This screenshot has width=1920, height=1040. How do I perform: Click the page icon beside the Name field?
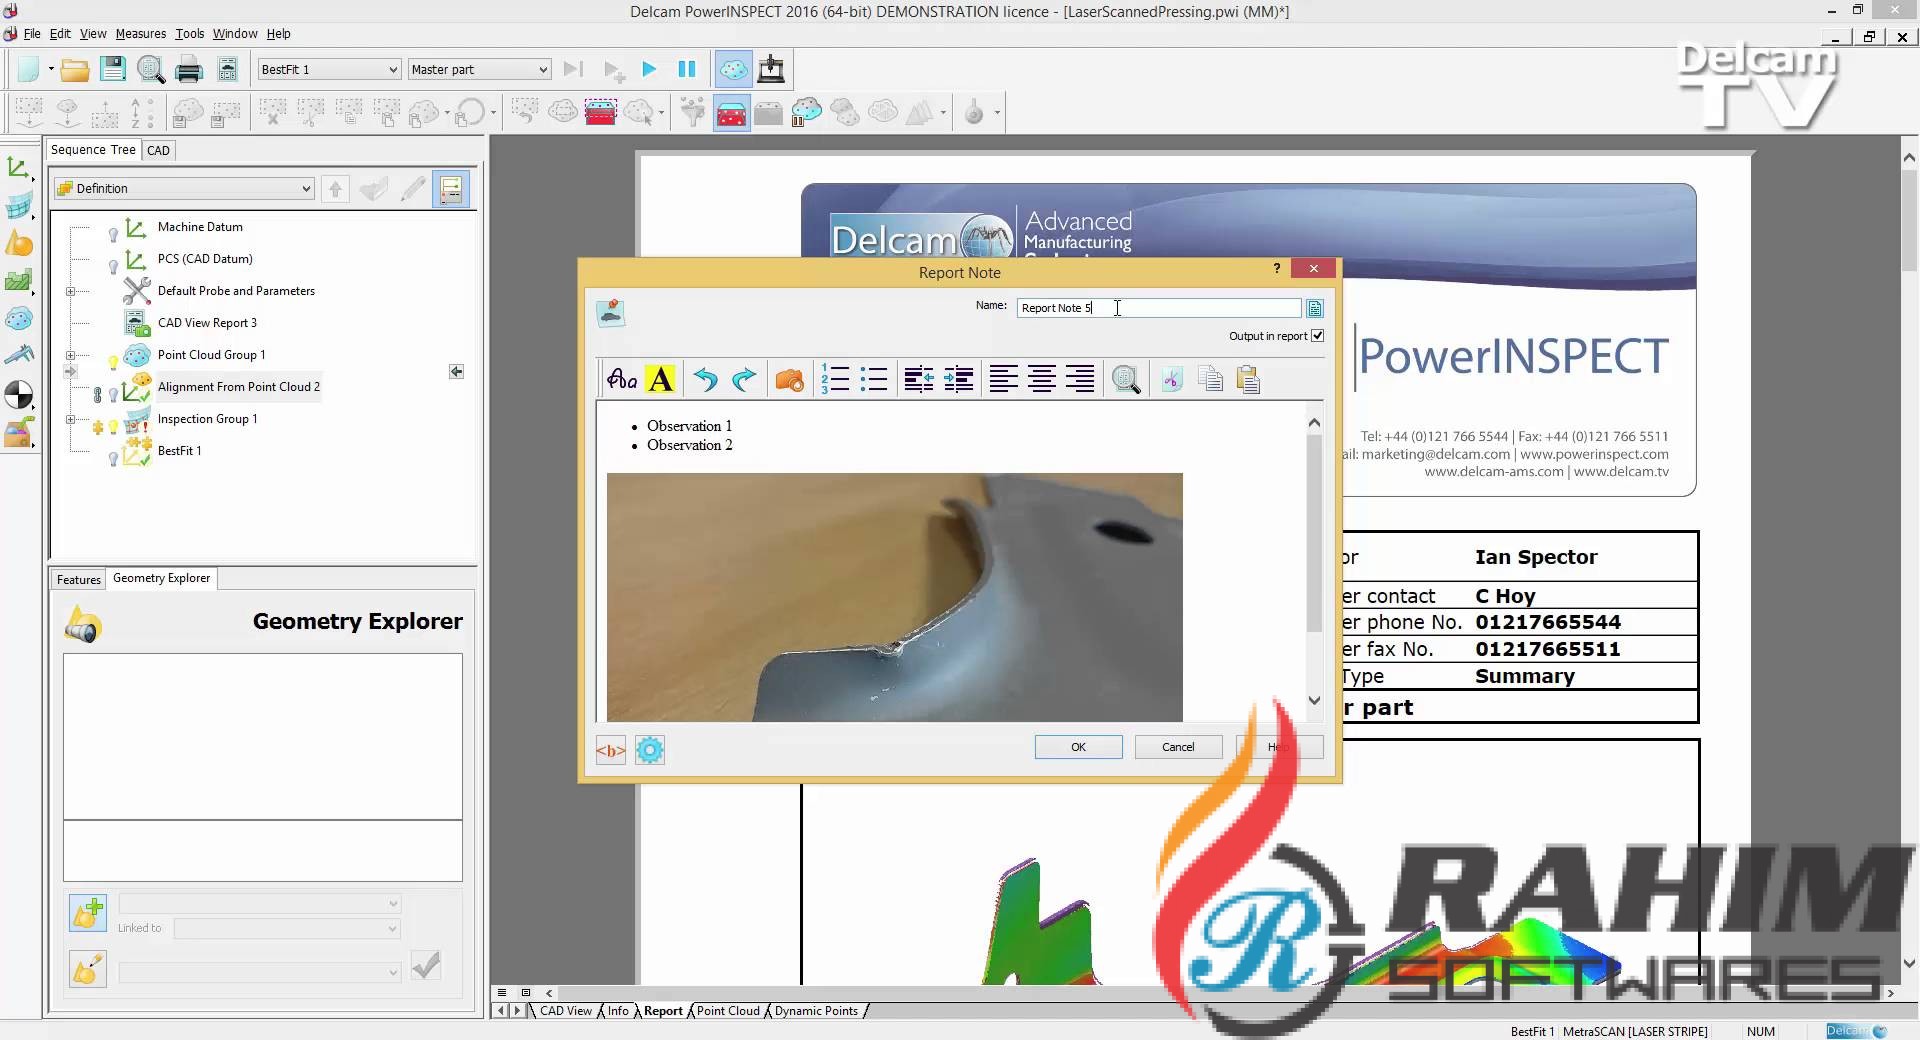click(1315, 309)
